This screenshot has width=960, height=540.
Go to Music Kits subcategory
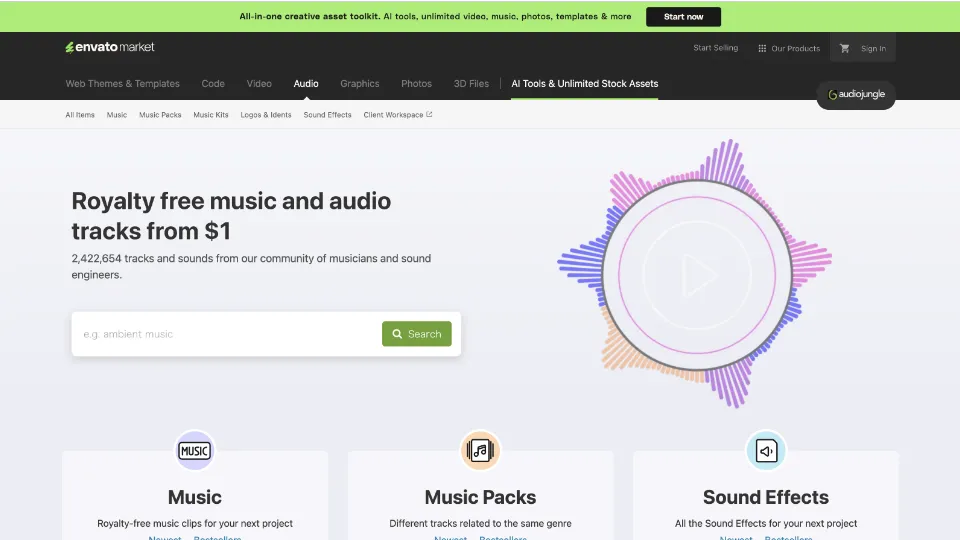(x=211, y=114)
